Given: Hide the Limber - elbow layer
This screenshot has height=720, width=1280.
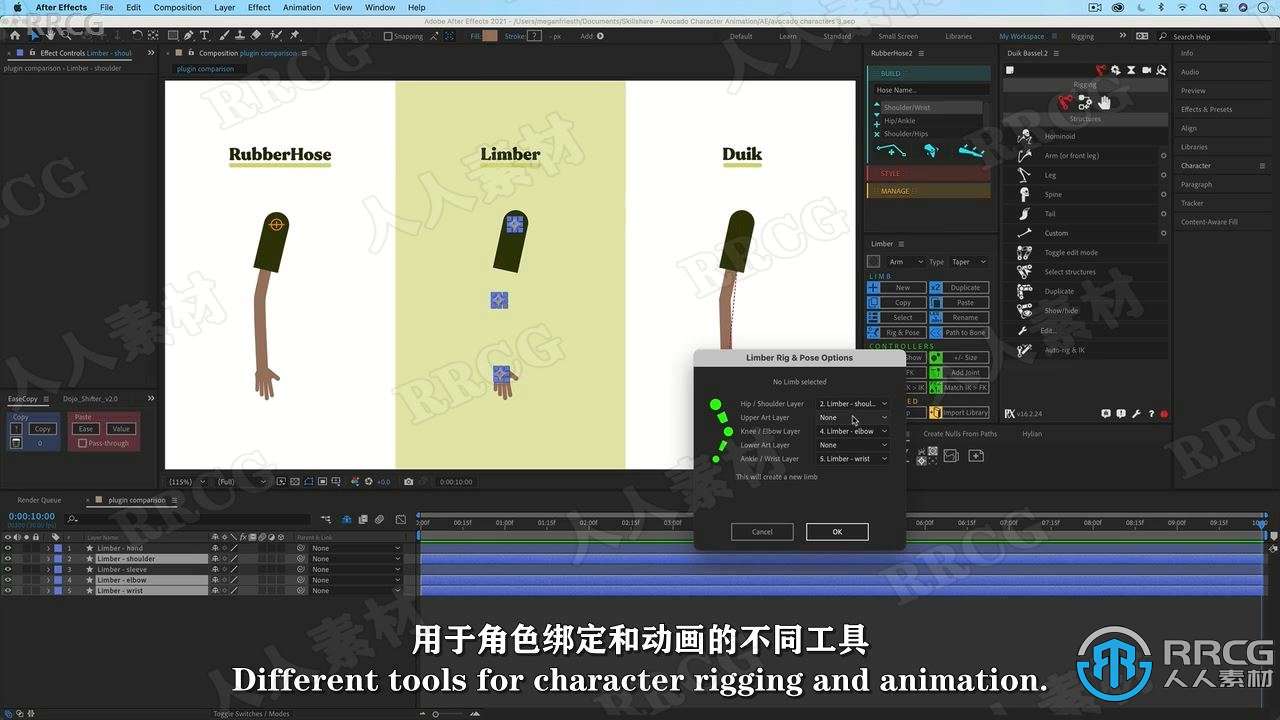Looking at the screenshot, I should [x=8, y=580].
